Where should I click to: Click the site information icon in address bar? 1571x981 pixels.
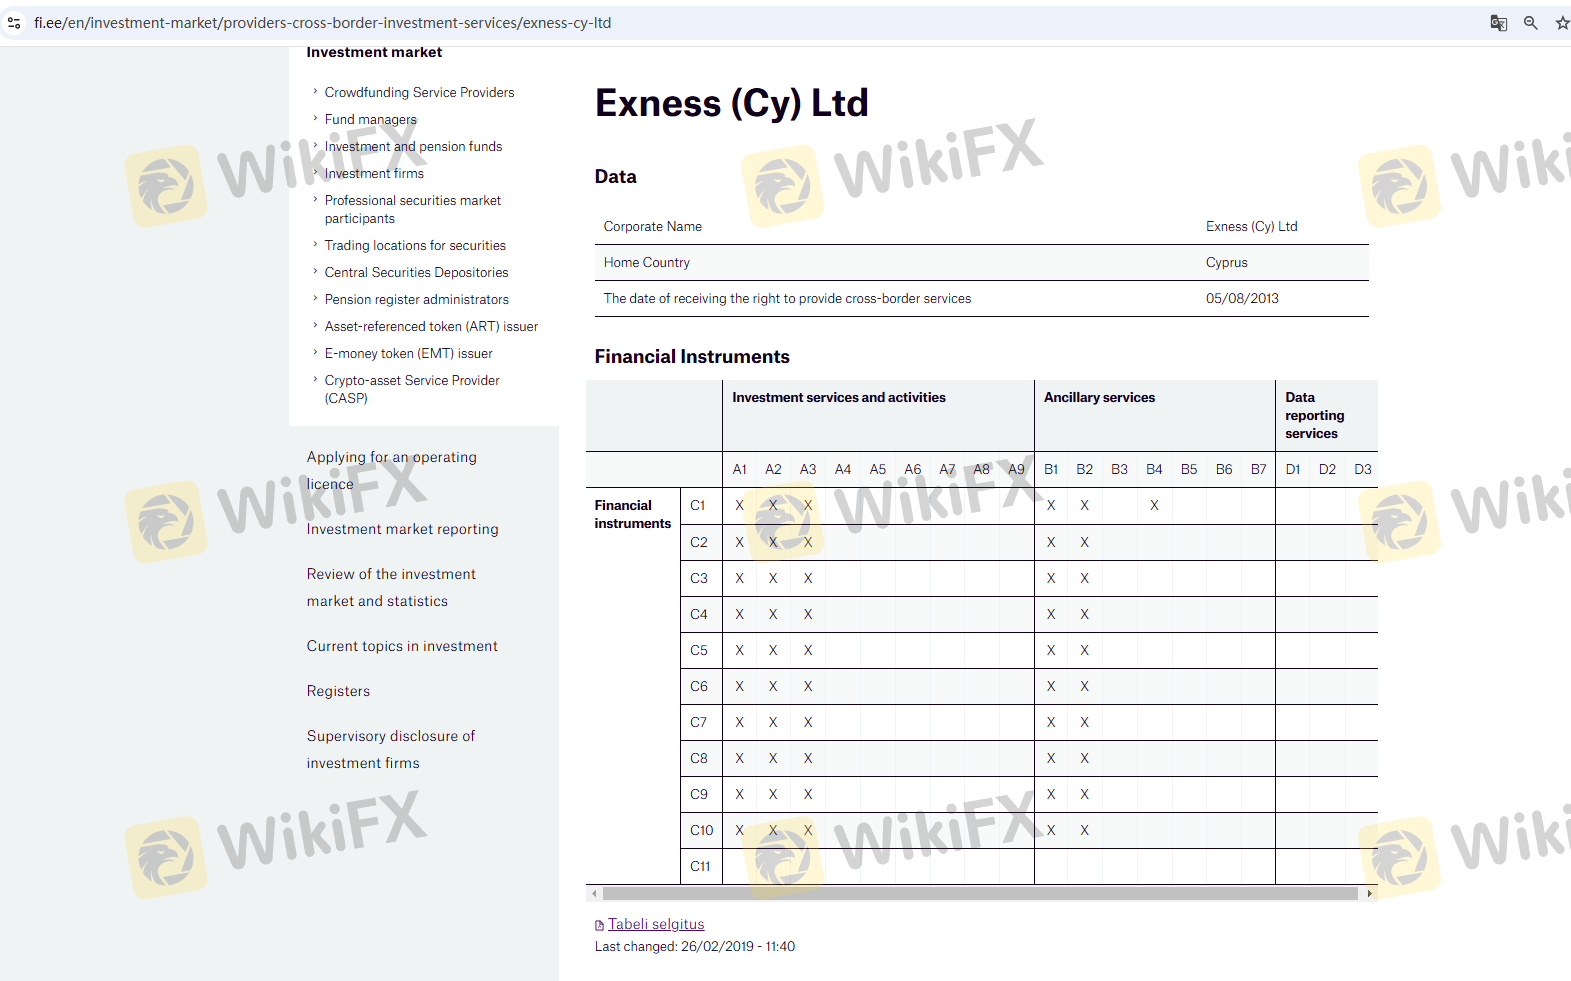click(x=14, y=23)
